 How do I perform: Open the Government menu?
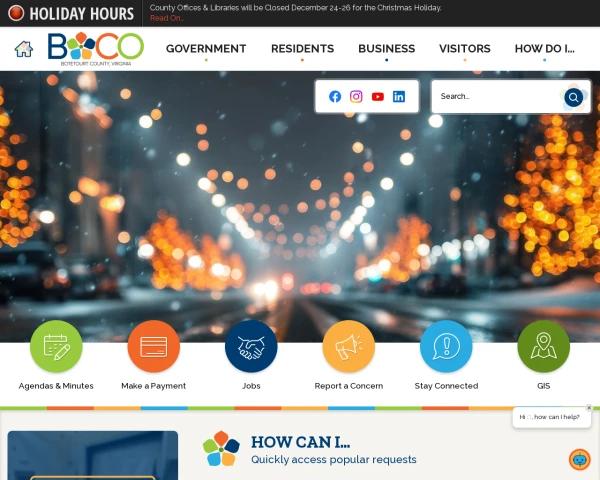pyautogui.click(x=206, y=49)
